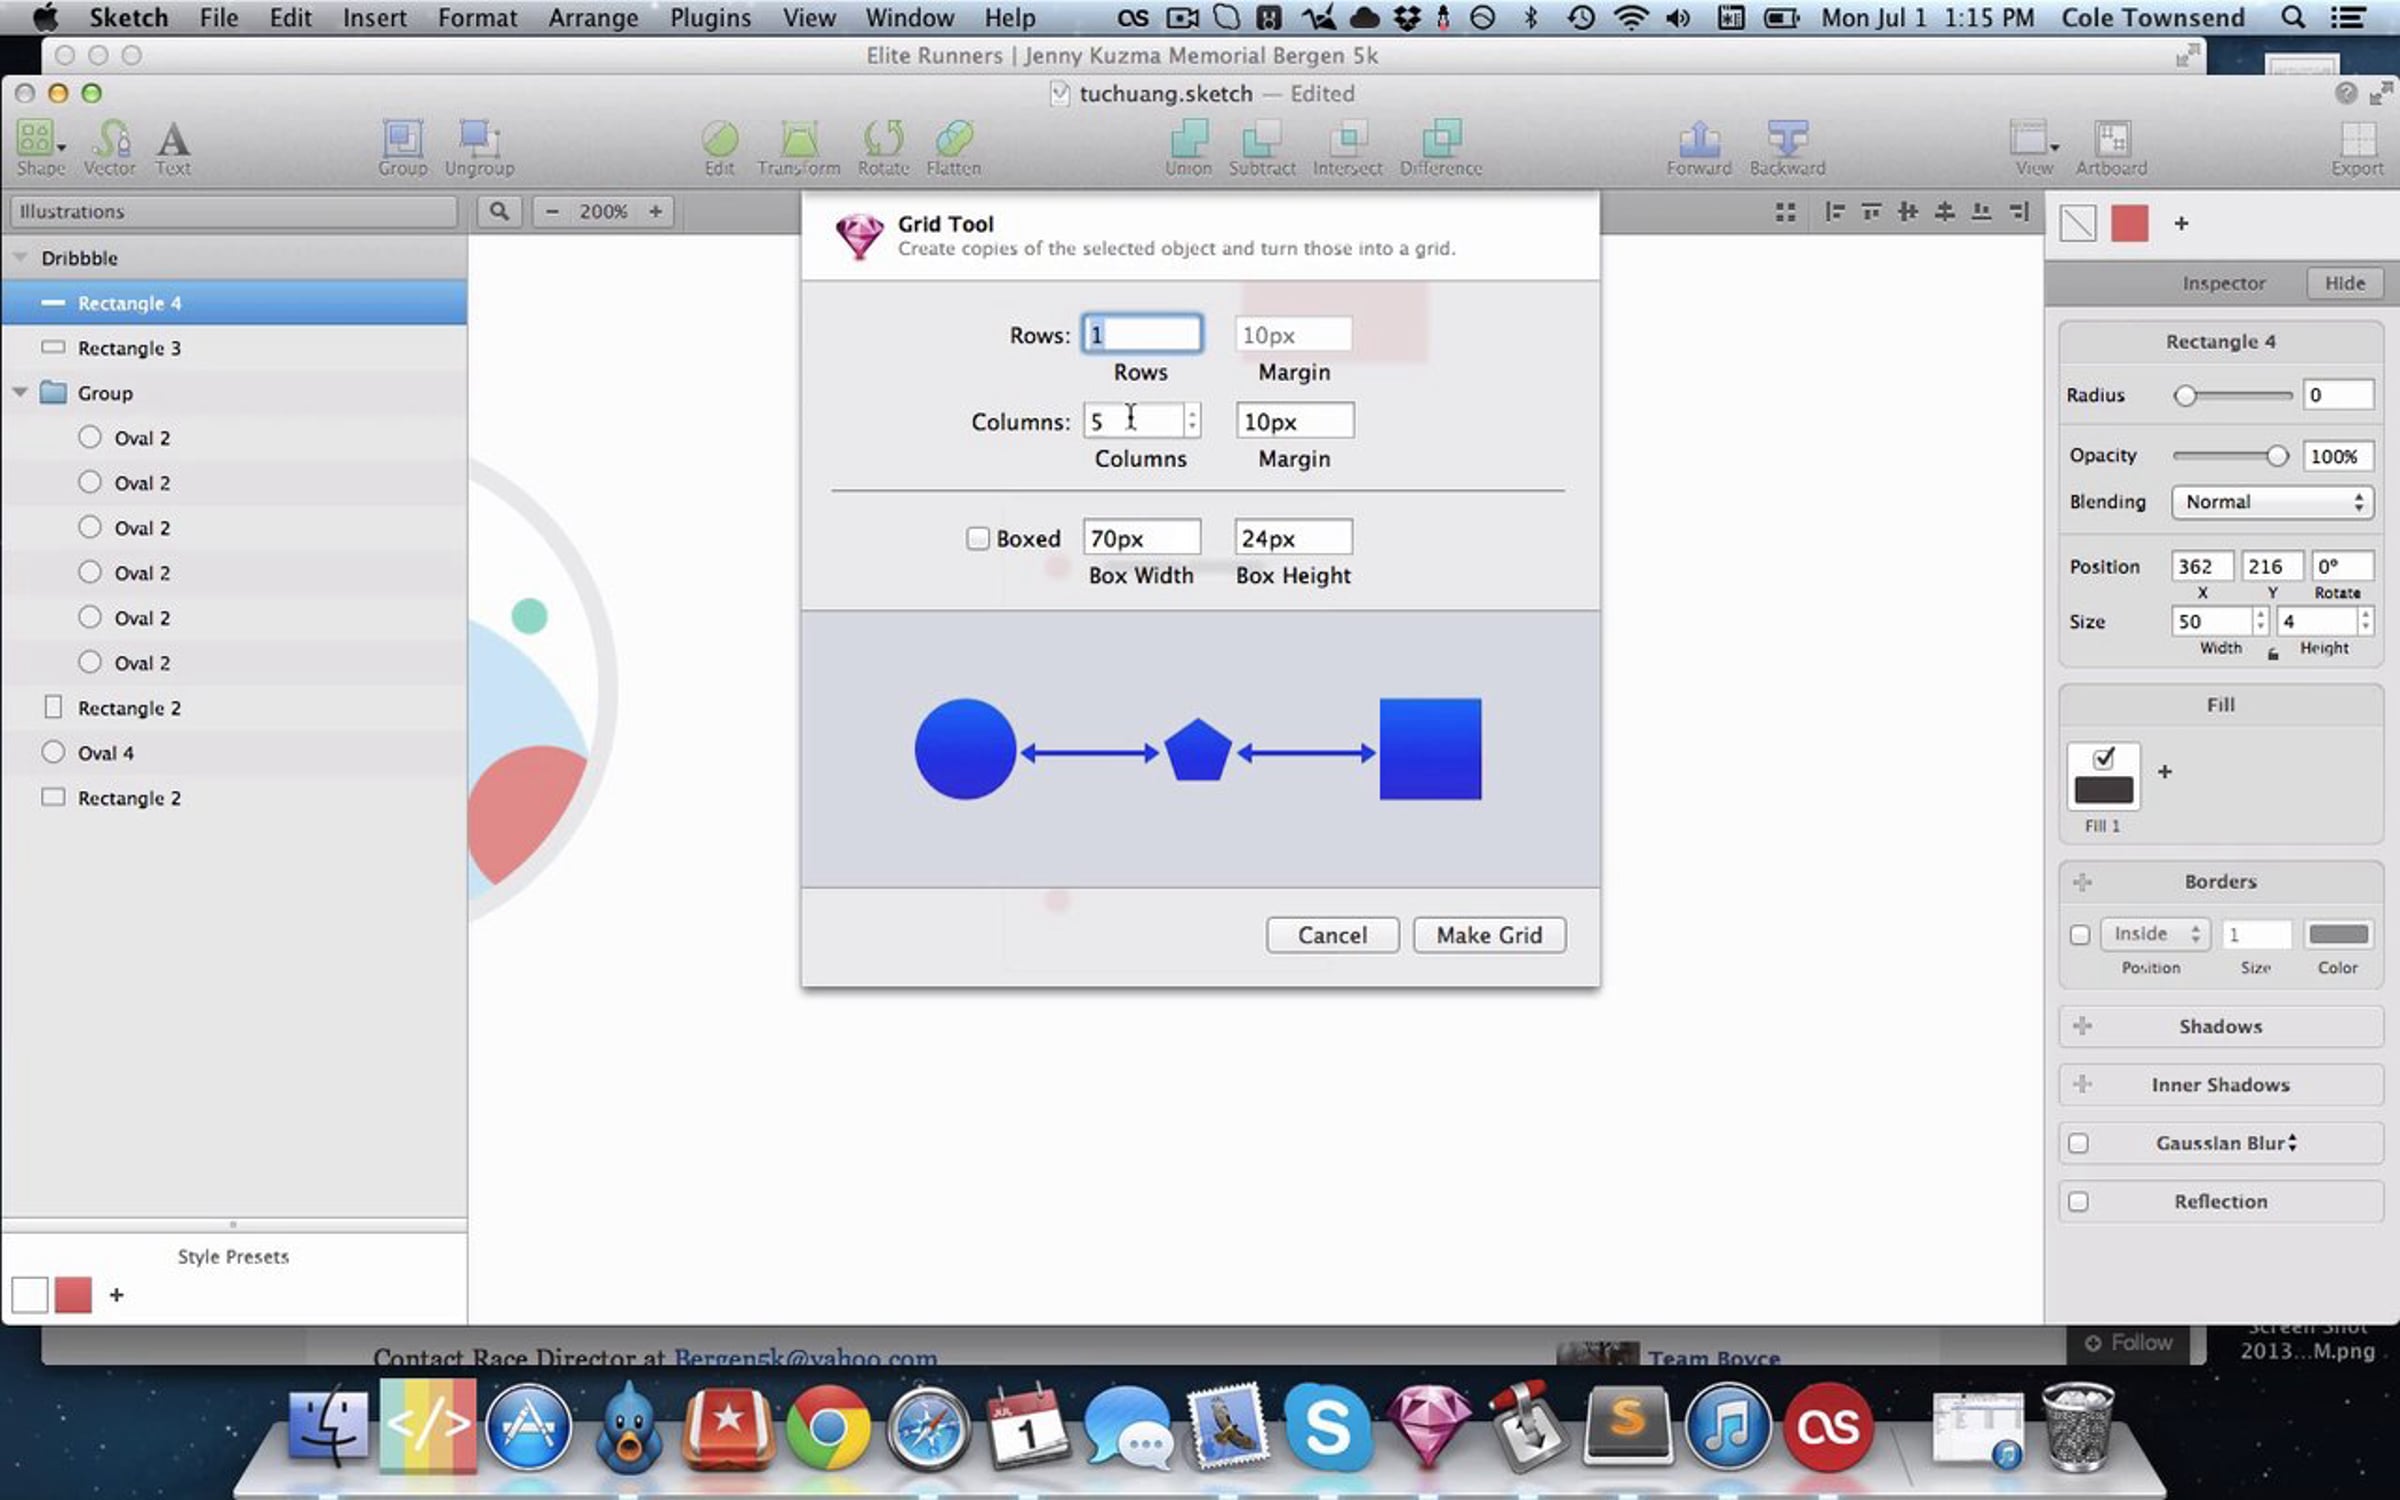The height and width of the screenshot is (1500, 2400).
Task: Toggle the Reflection checkbox
Action: 2079,1201
